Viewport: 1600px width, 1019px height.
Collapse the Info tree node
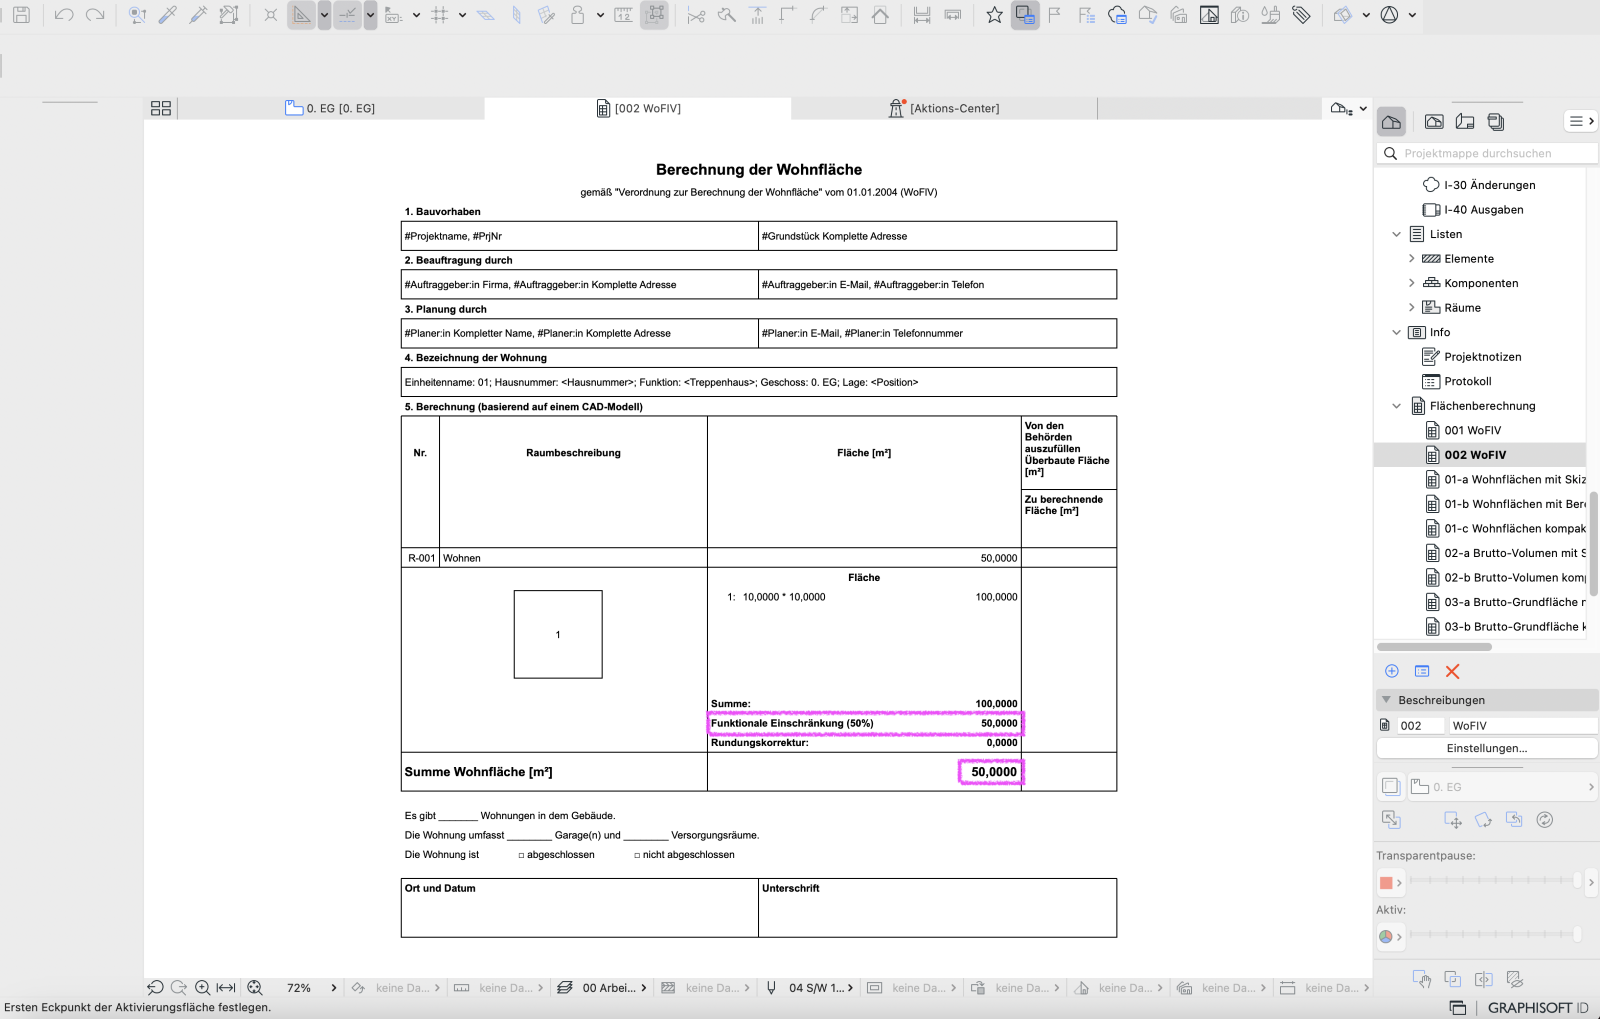click(1397, 332)
